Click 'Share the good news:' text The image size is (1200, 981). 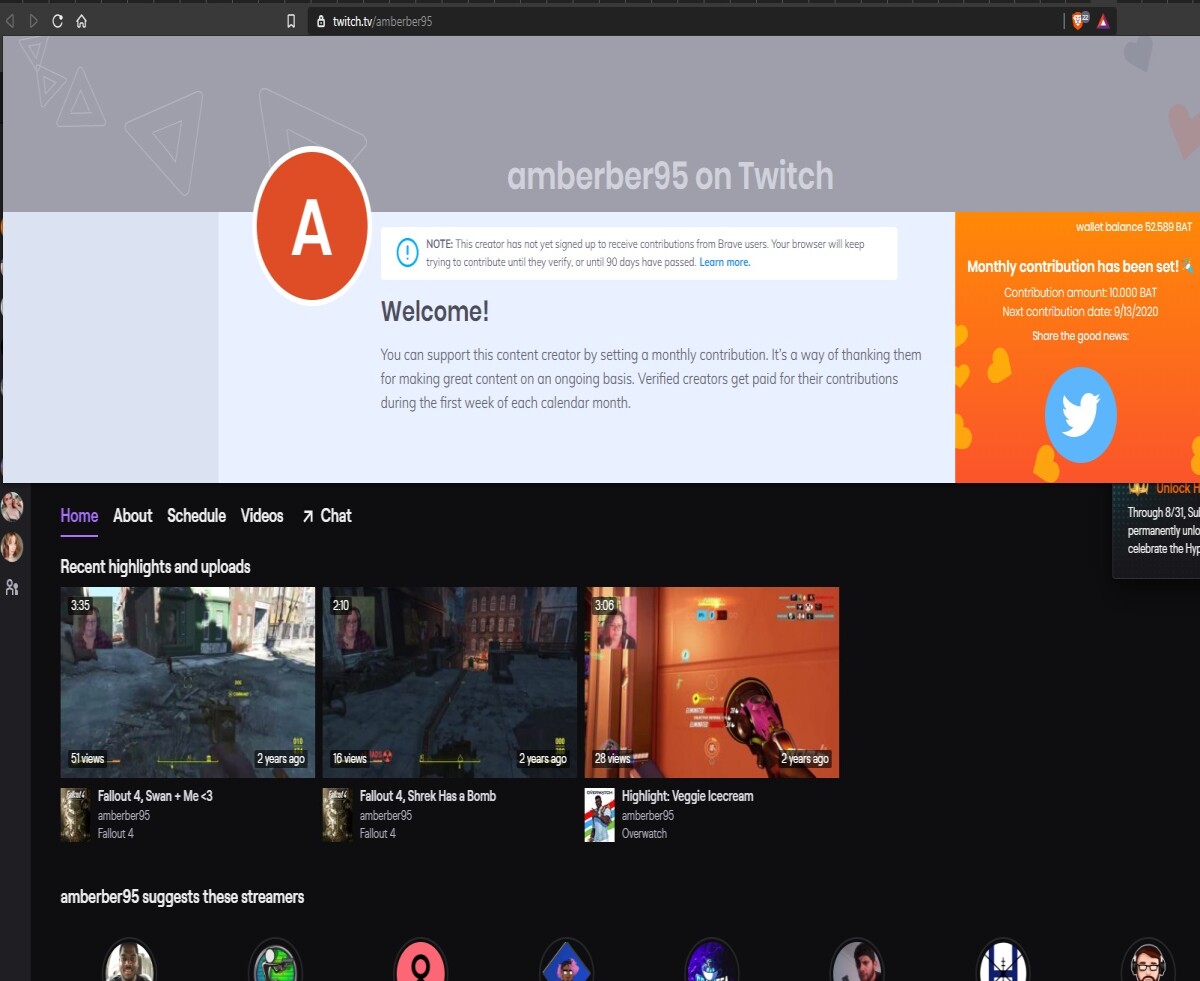(1080, 336)
